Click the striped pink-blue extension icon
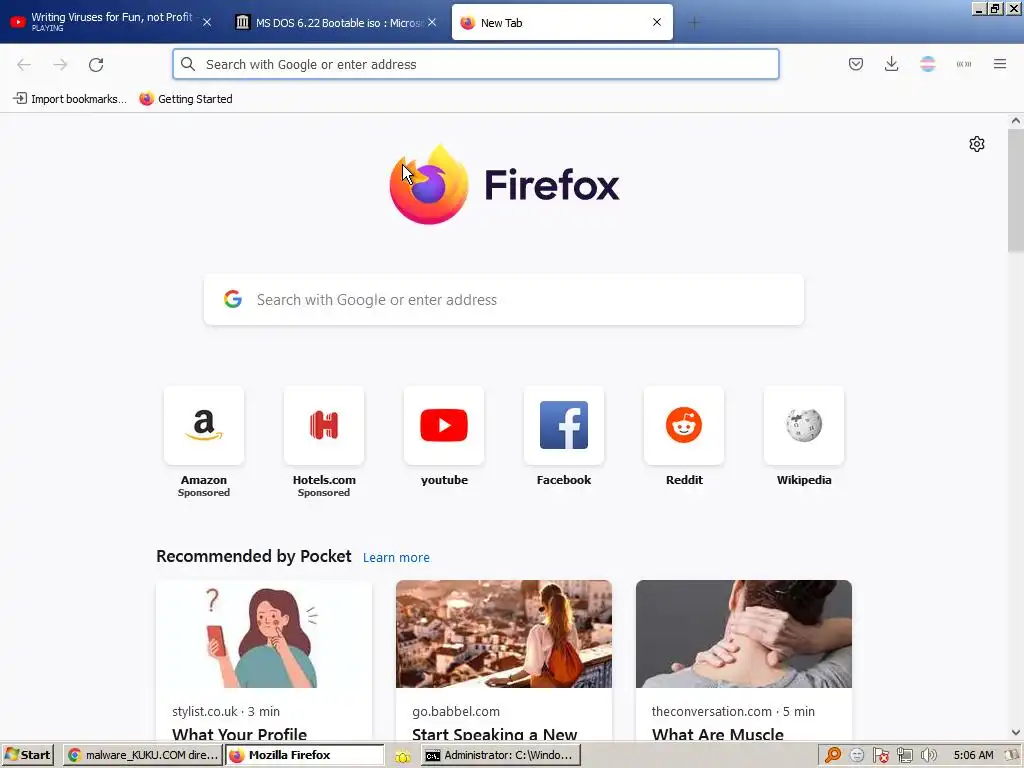The height and width of the screenshot is (768, 1024). tap(927, 64)
